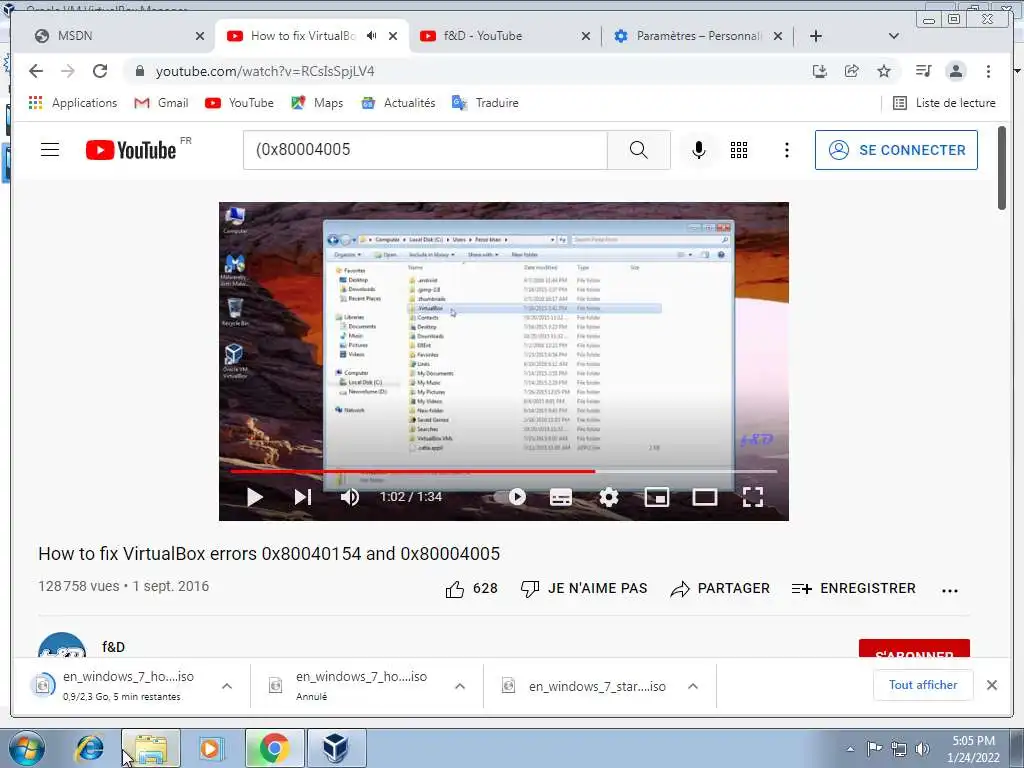Viewport: 1024px width, 768px height.
Task: Switch to theater mode
Action: tap(705, 497)
